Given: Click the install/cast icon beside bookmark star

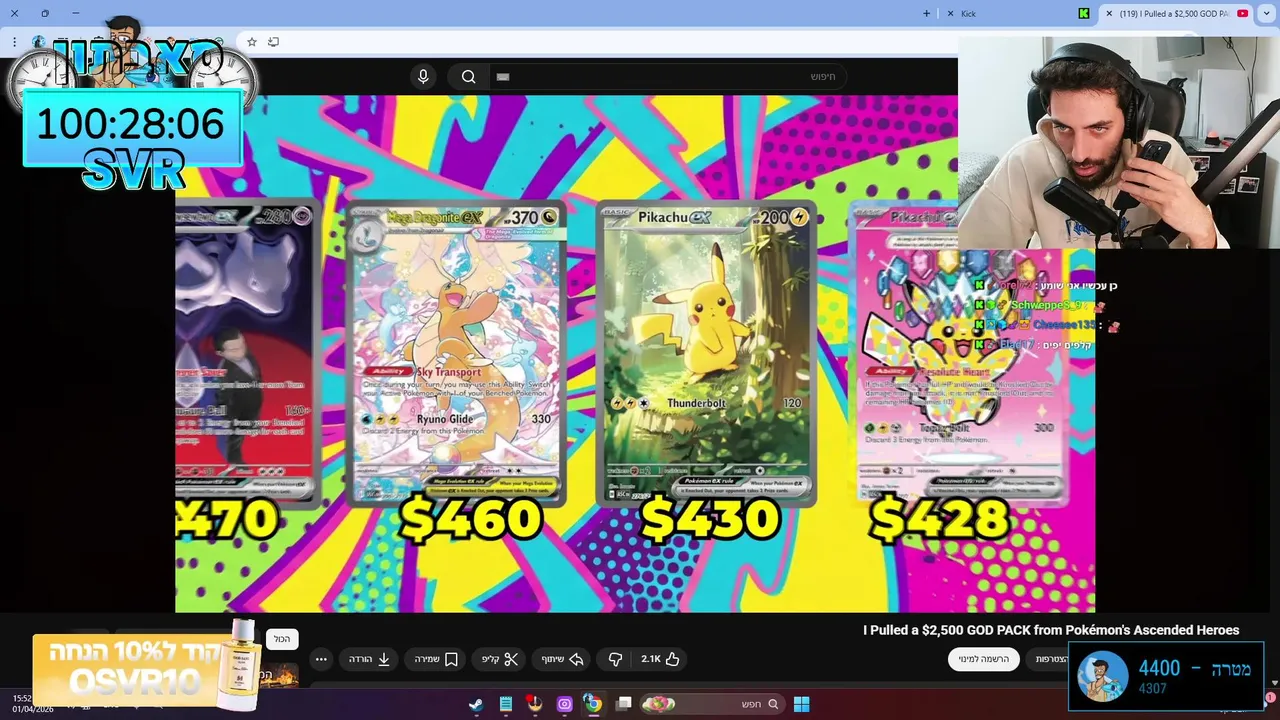Looking at the screenshot, I should [x=273, y=41].
